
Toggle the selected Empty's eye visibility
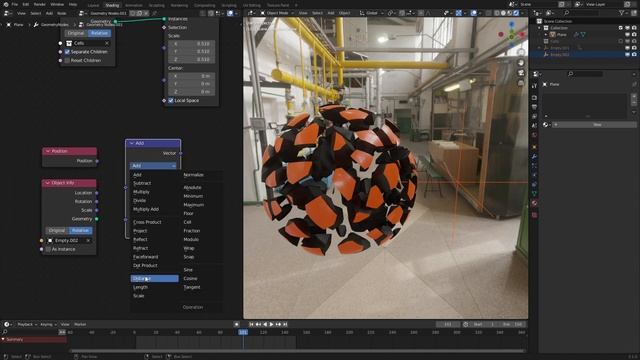(628, 55)
